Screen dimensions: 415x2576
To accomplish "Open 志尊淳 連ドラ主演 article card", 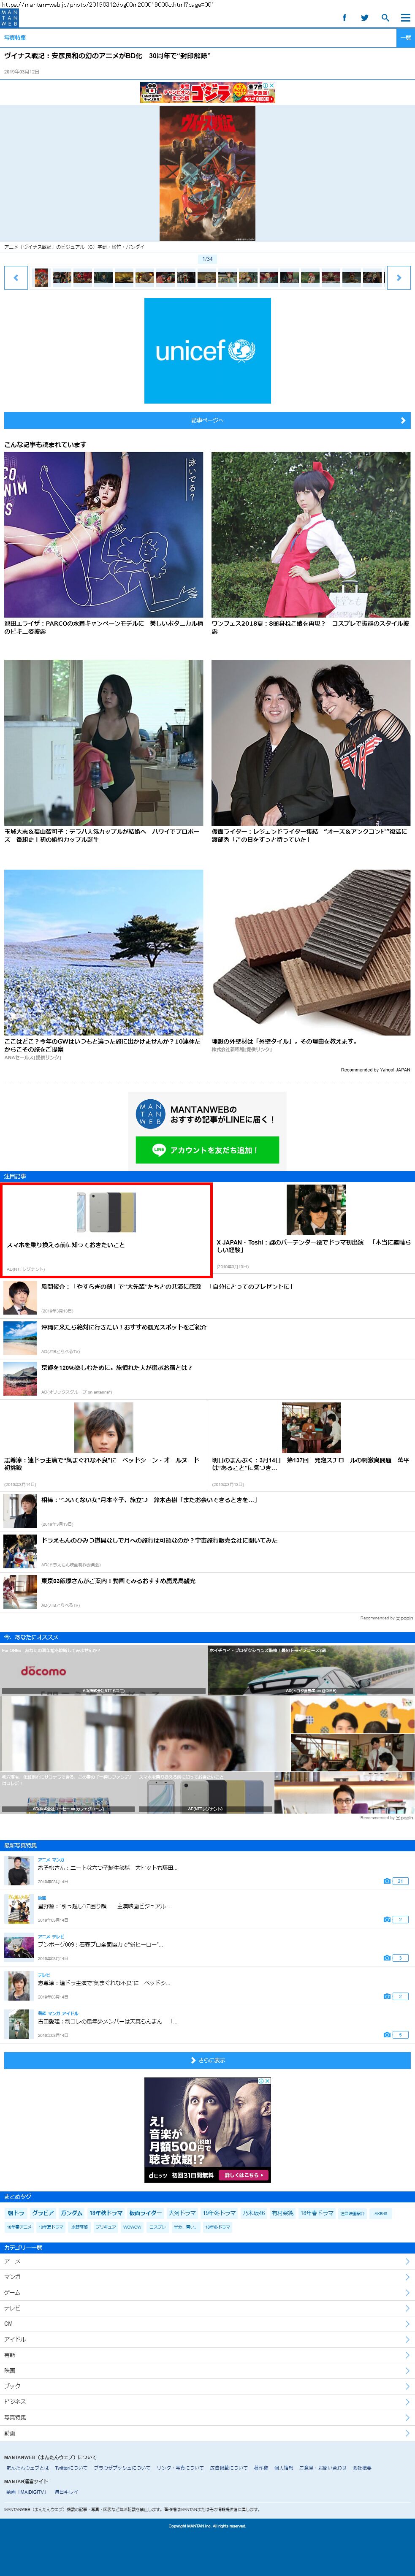I will tap(104, 1444).
